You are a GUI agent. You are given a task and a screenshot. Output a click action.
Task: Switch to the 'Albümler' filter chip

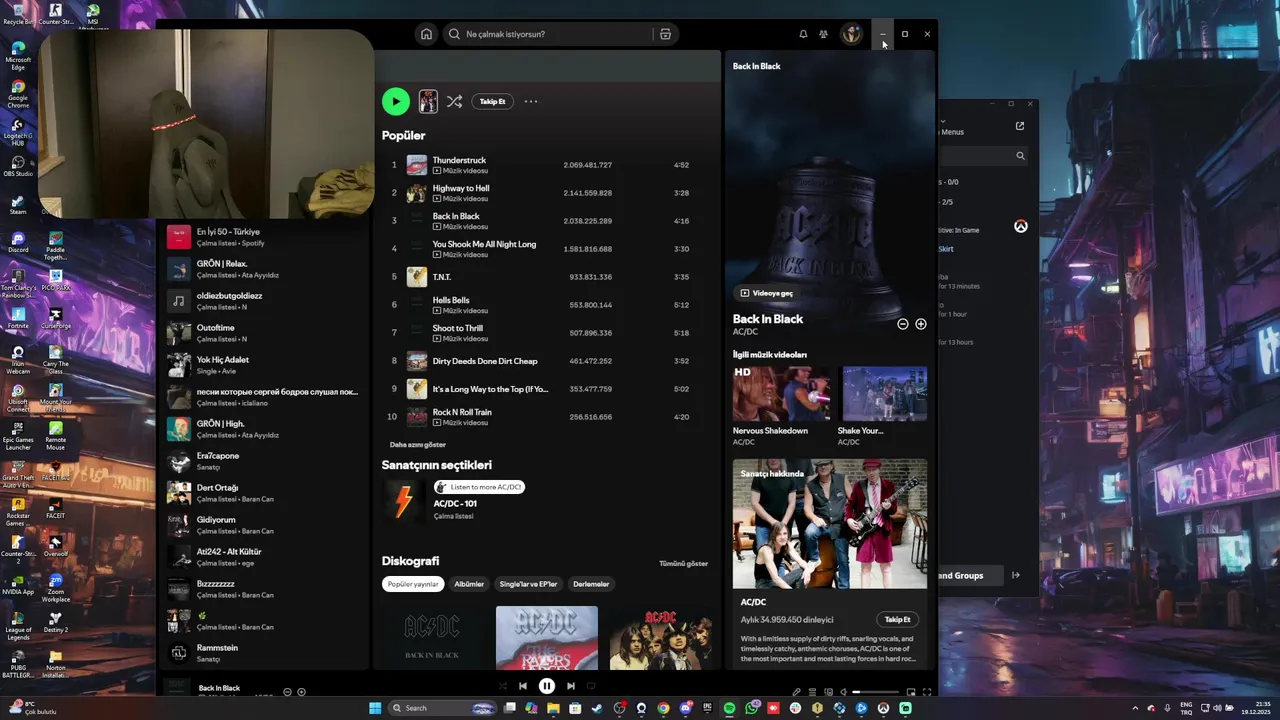click(x=469, y=584)
